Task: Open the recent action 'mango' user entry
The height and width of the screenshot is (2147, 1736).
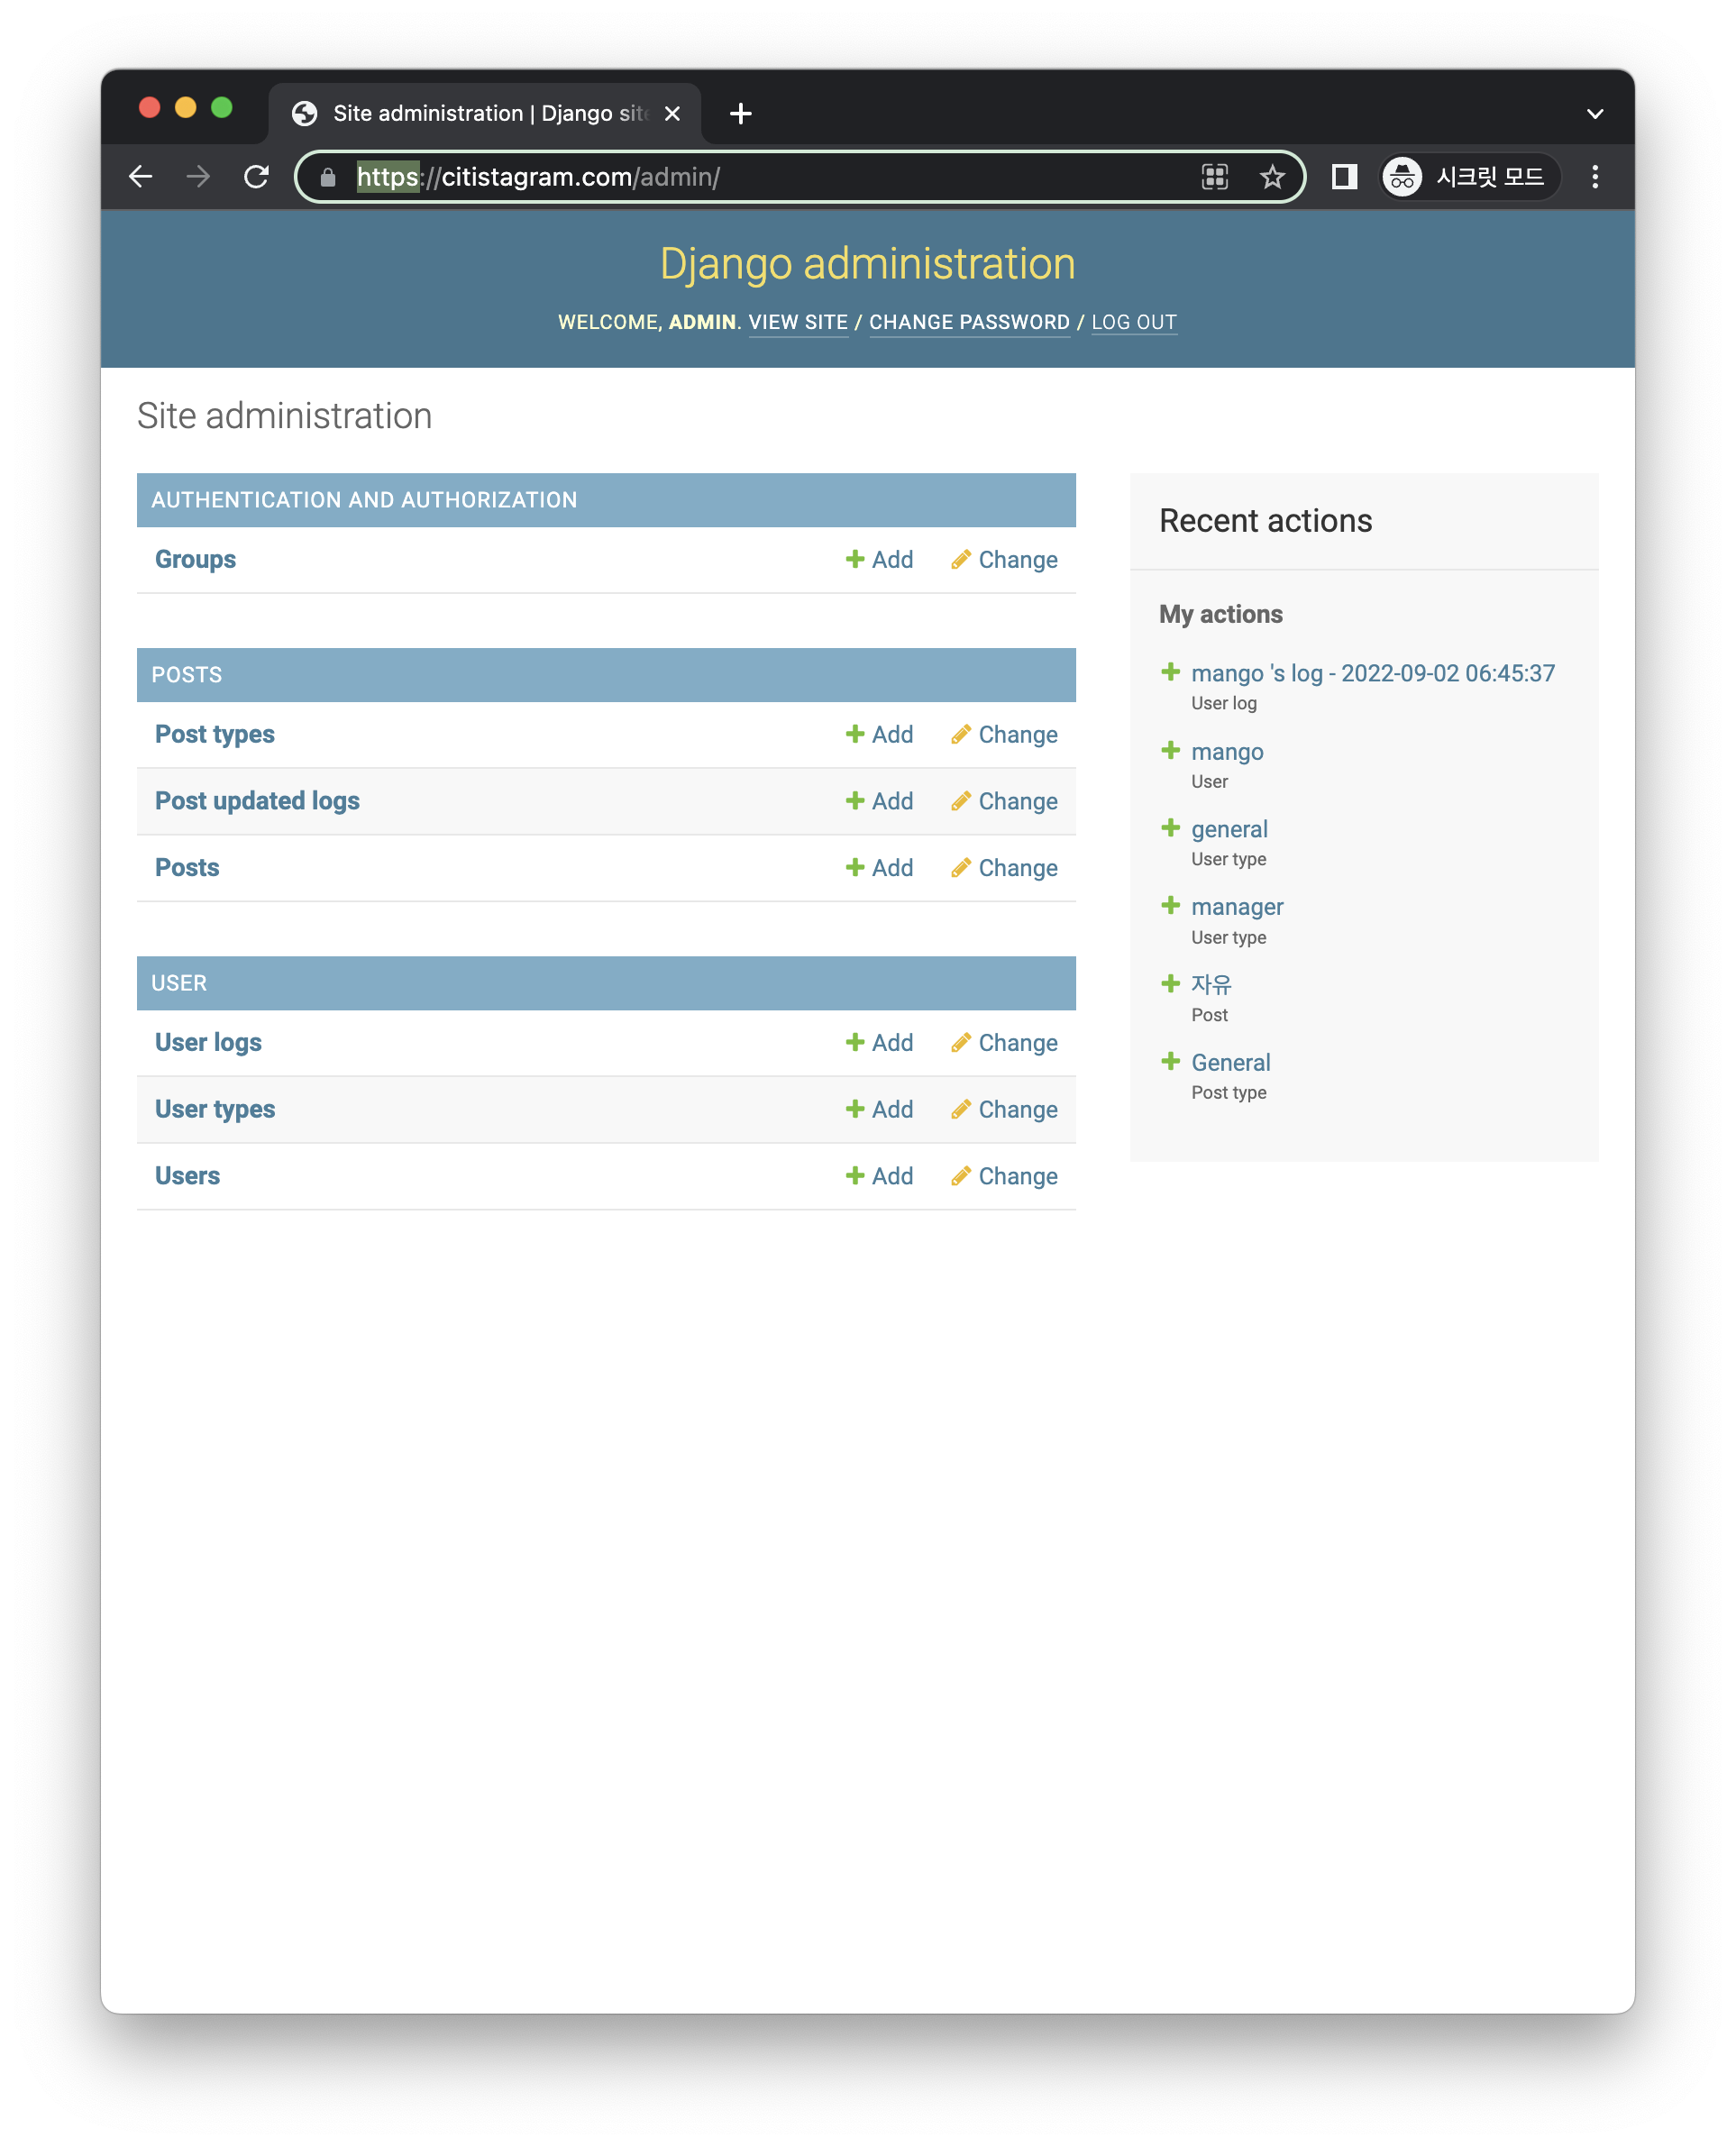Action: tap(1227, 751)
